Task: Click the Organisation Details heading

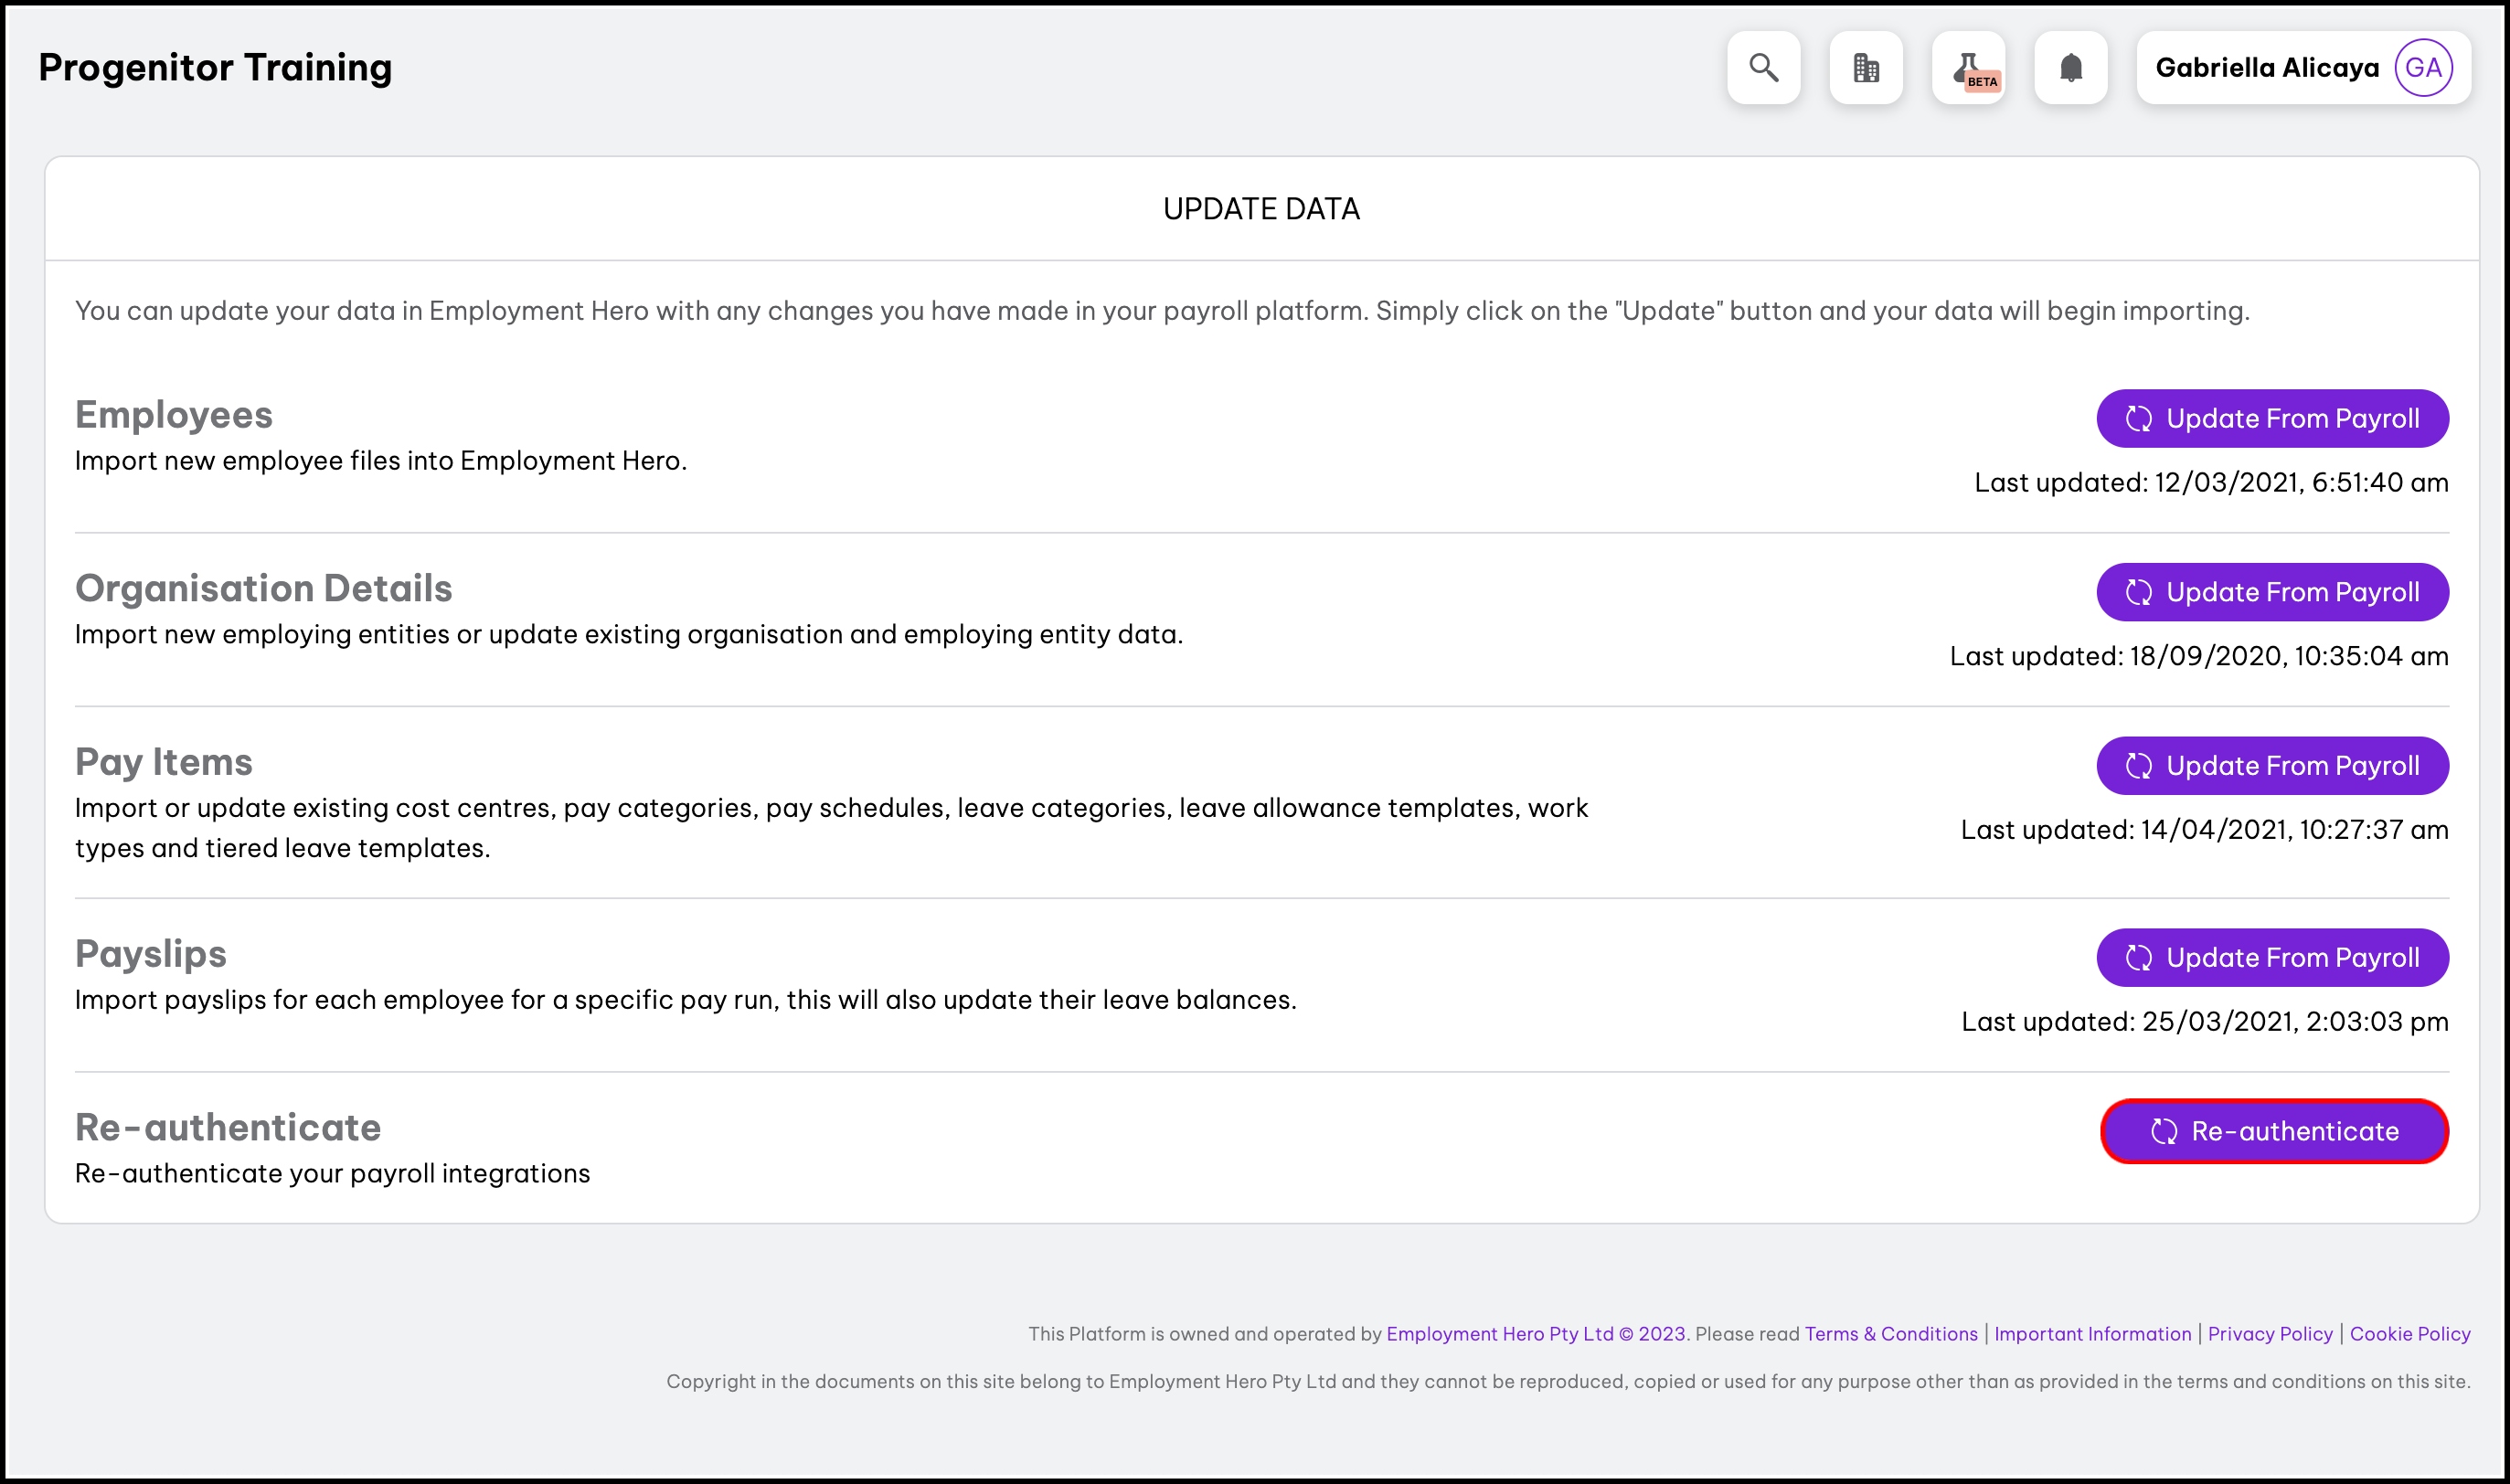Action: (x=264, y=589)
